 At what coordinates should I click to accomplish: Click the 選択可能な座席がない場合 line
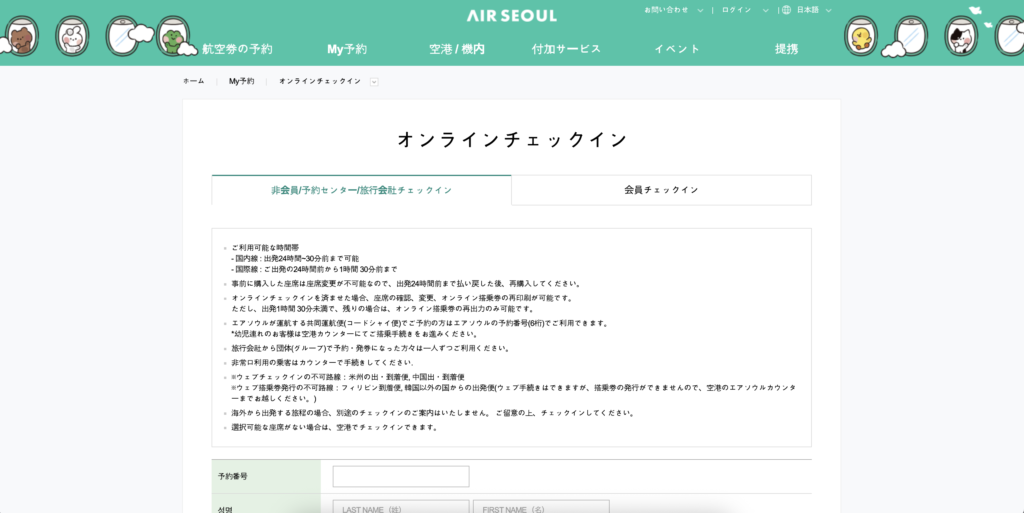335,428
